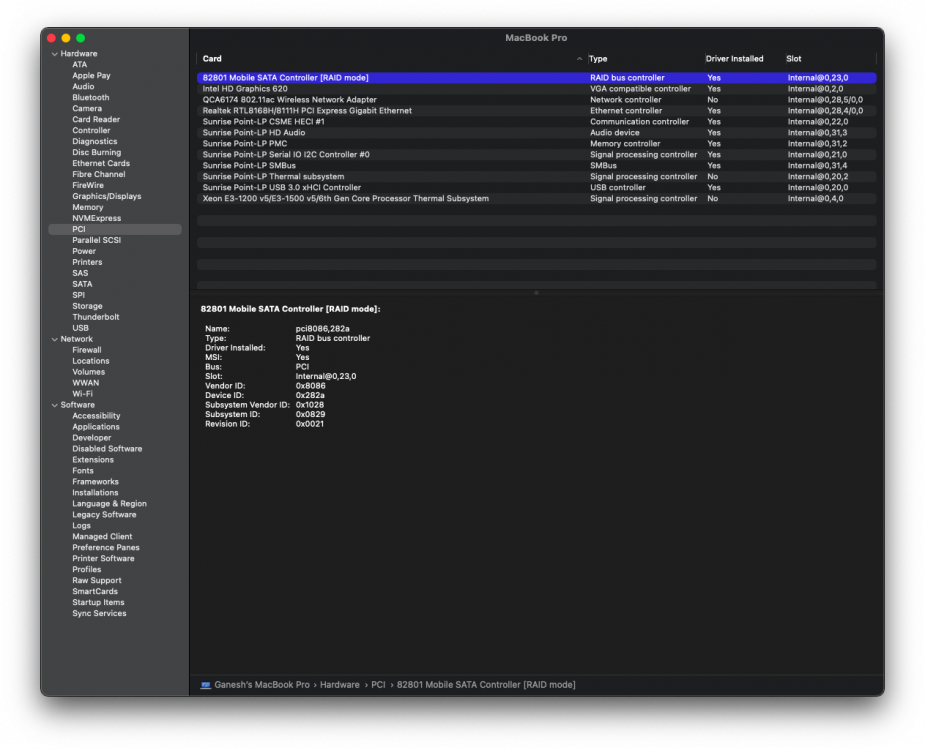Select QCA6174 802.11ac Wireless Network Adapter row
The height and width of the screenshot is (750, 925).
coord(536,100)
